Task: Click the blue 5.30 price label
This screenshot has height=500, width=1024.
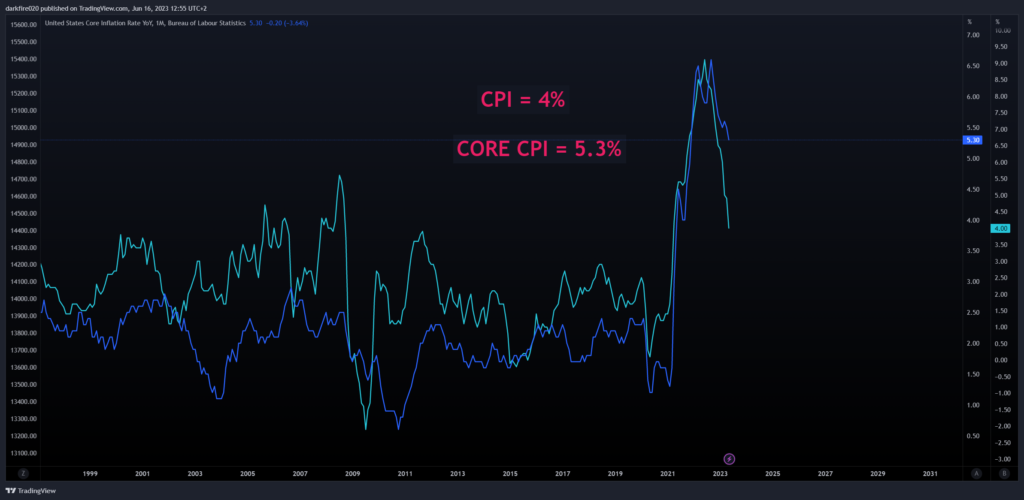Action: [972, 140]
